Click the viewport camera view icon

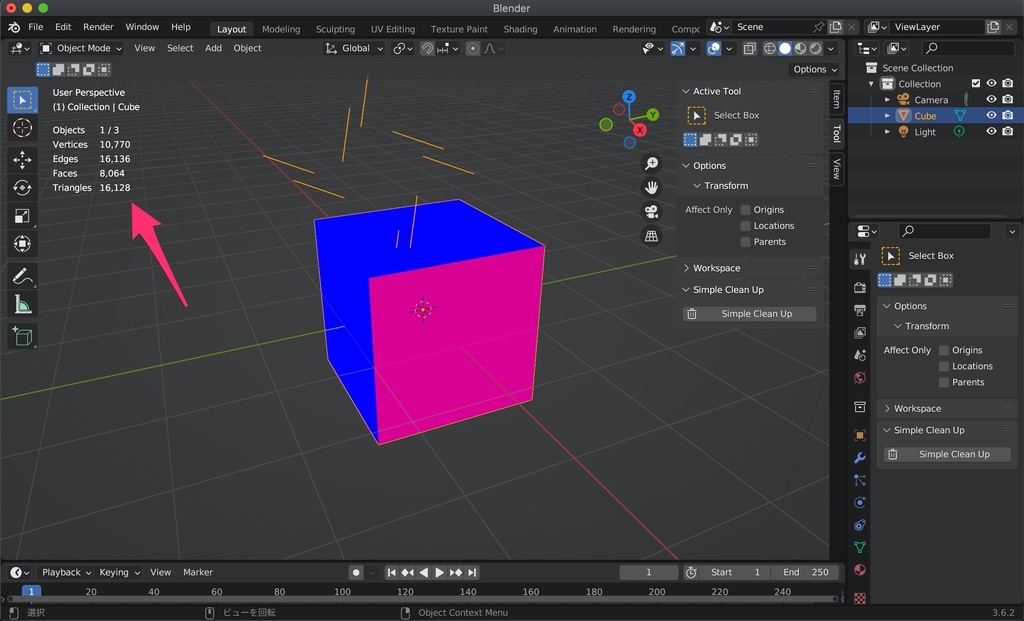click(653, 211)
